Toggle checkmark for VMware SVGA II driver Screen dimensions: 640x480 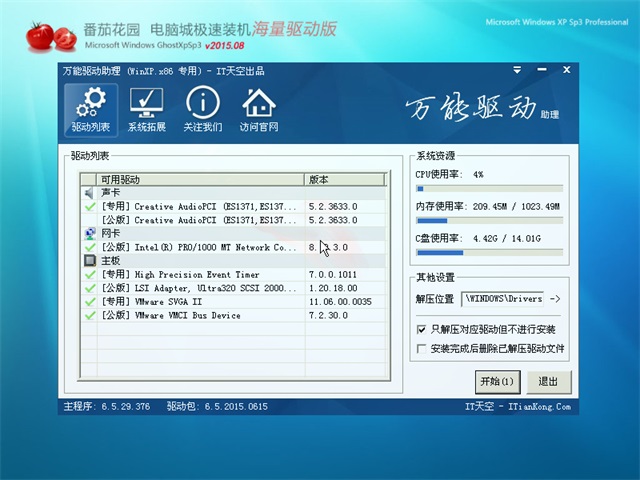pos(90,301)
